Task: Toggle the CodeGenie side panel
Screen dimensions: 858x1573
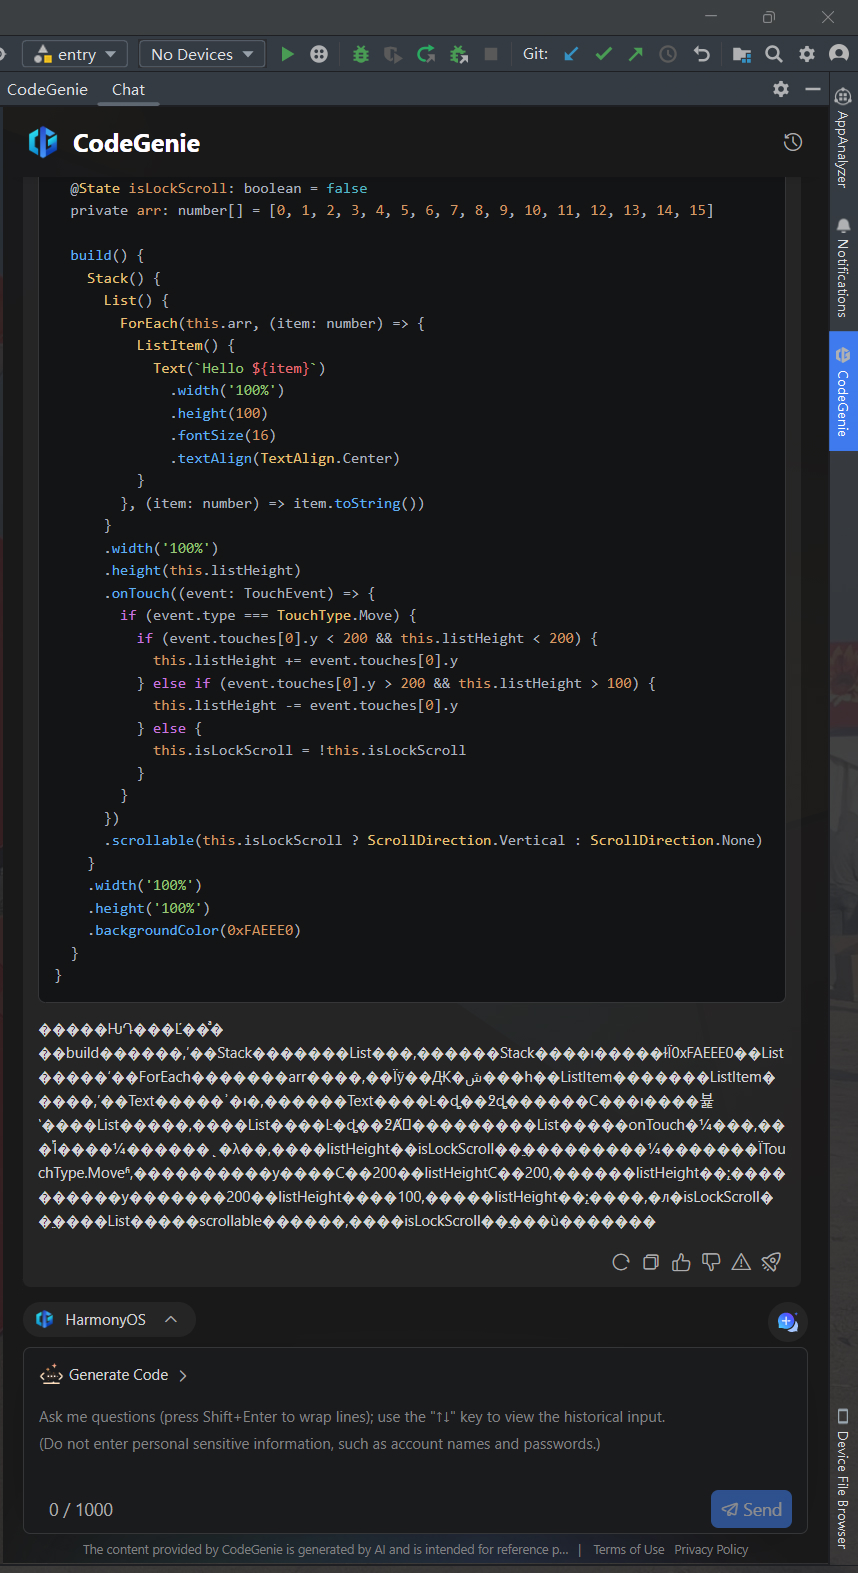Action: click(x=843, y=393)
